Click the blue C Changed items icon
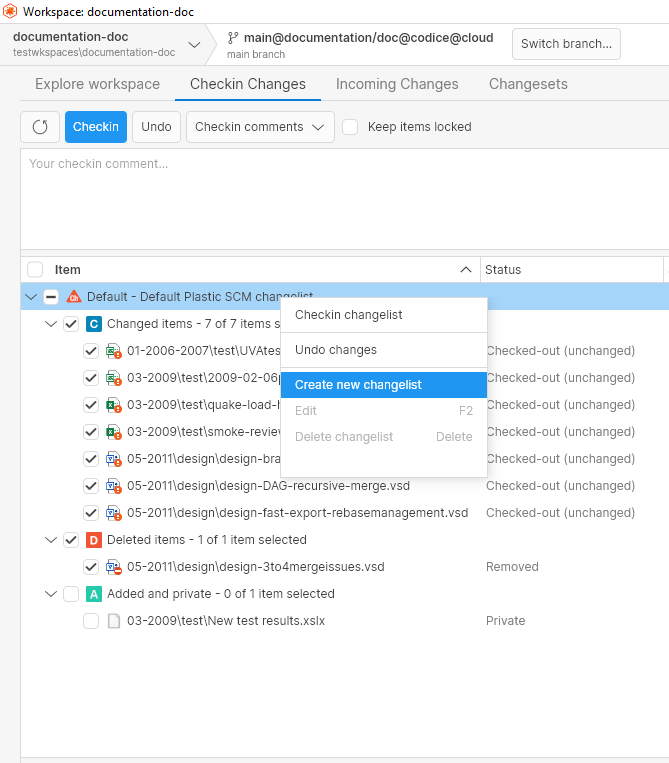 click(94, 324)
